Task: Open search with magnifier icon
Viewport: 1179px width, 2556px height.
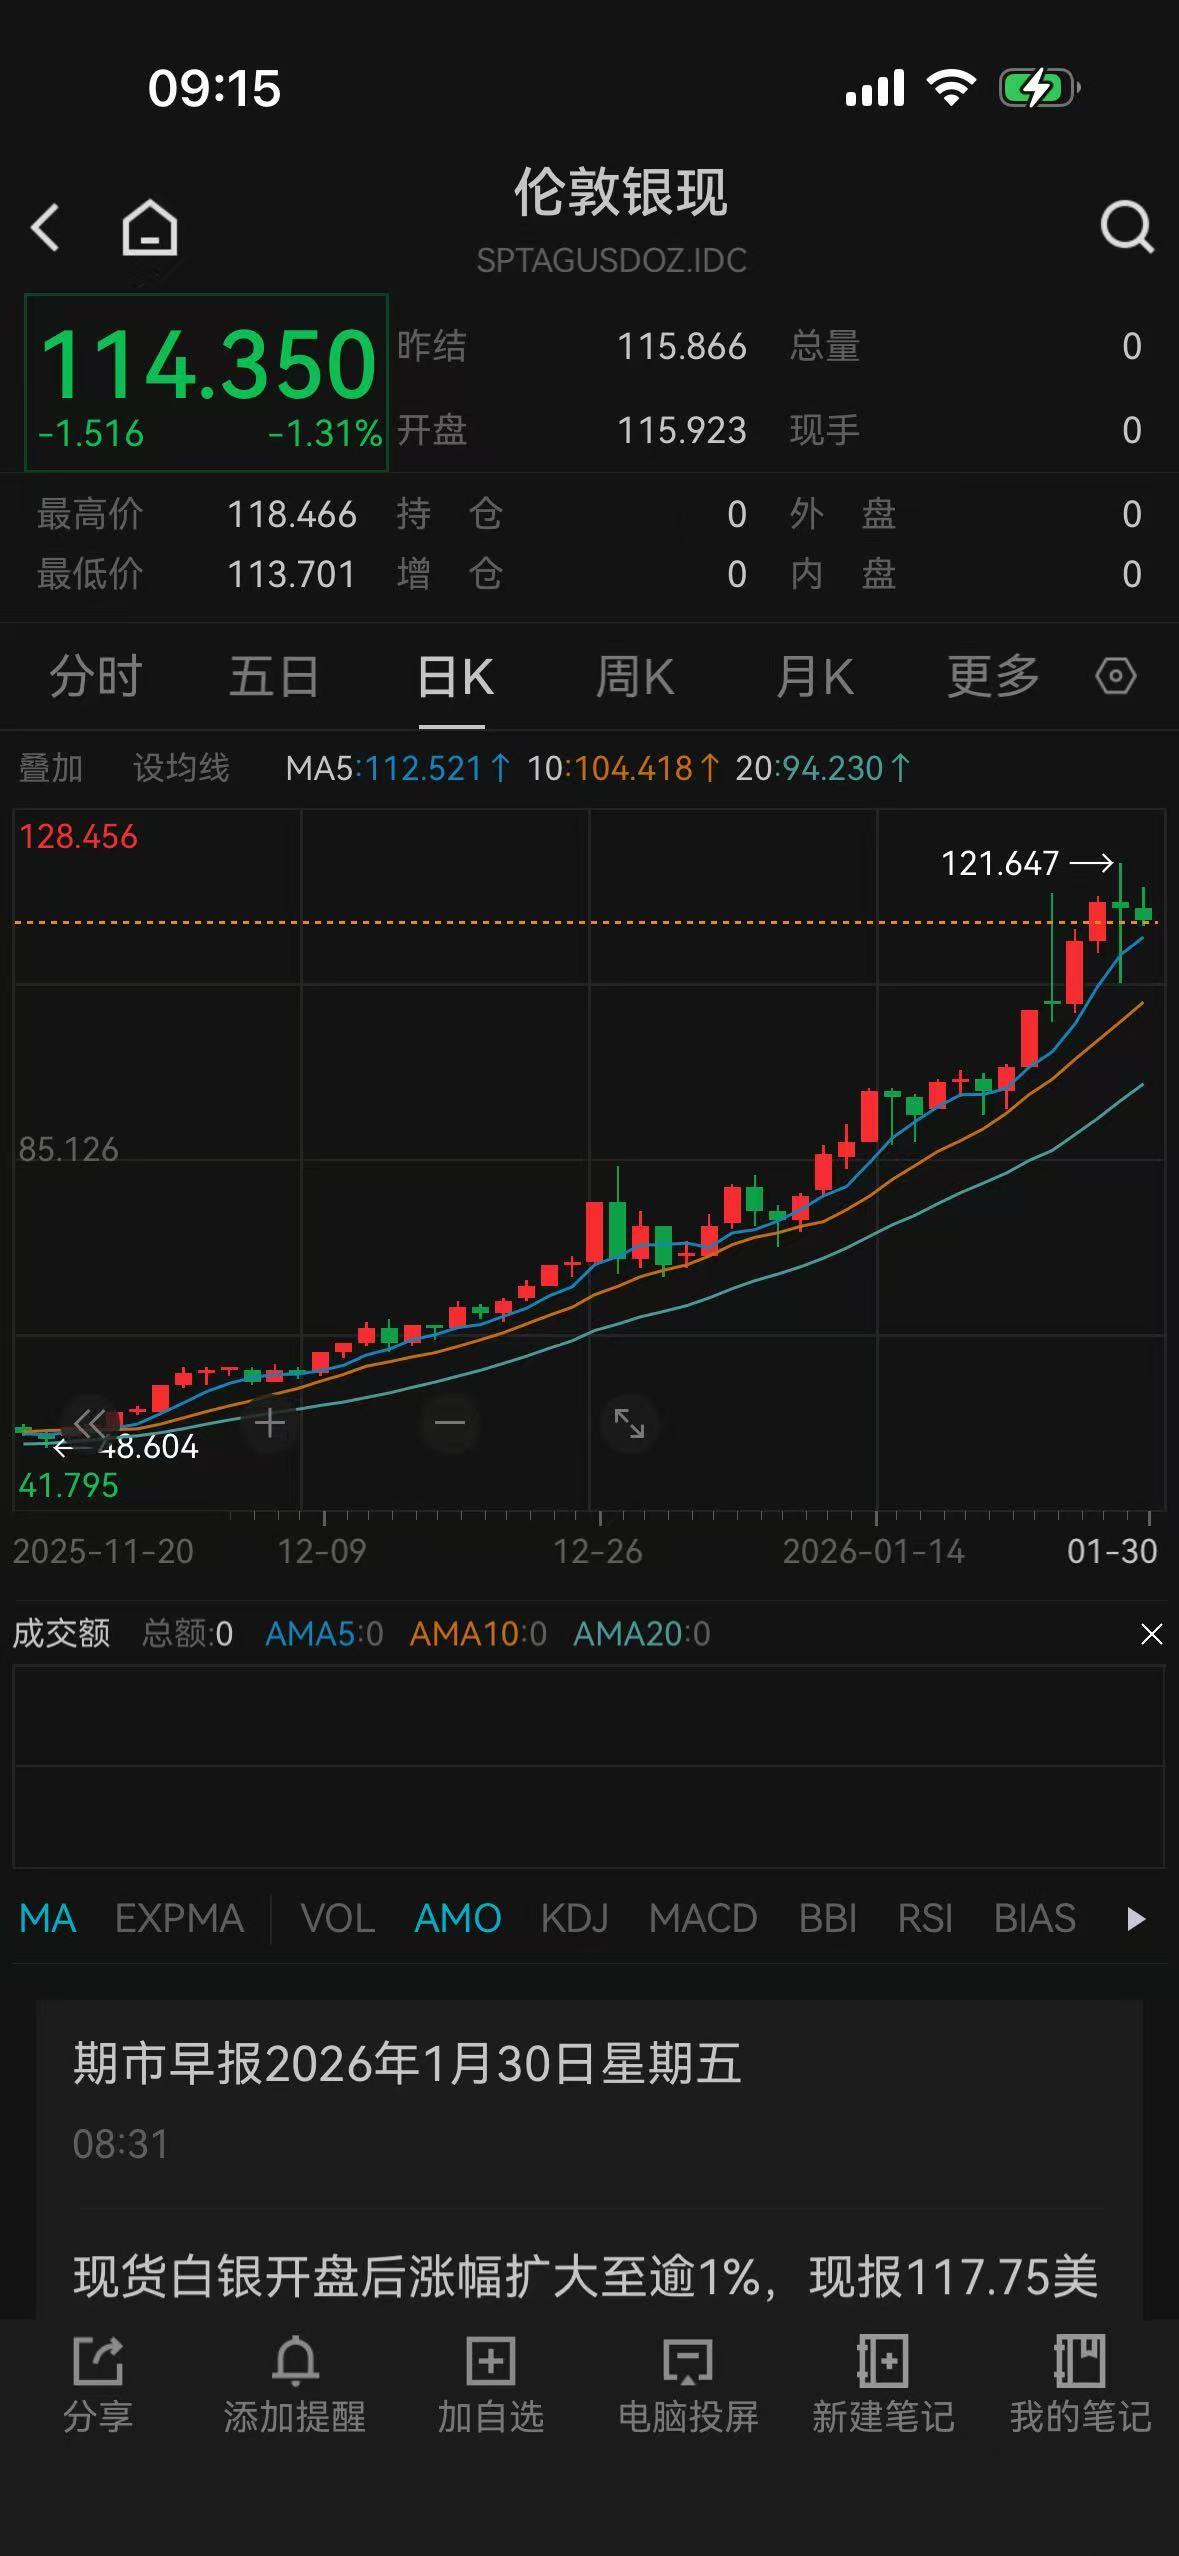Action: point(1126,228)
